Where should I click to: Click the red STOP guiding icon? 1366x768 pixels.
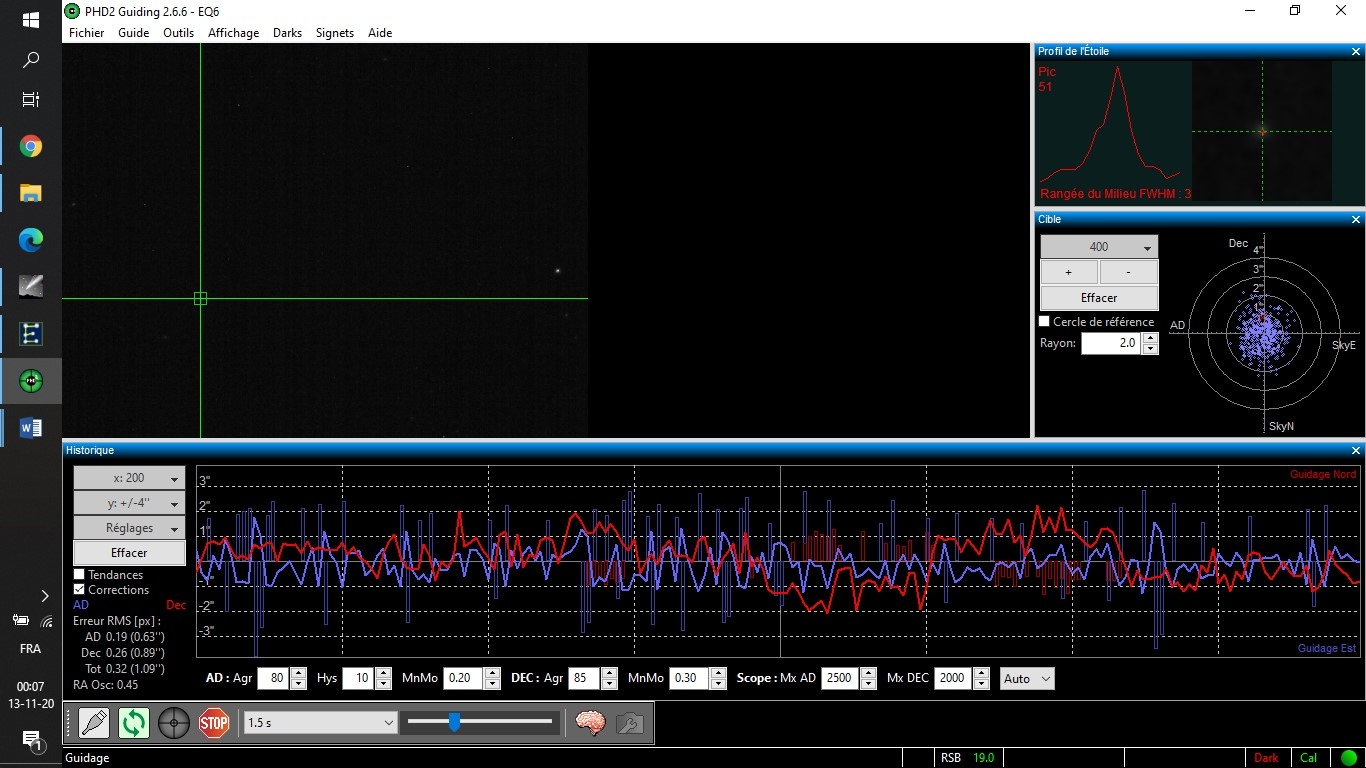tap(214, 722)
